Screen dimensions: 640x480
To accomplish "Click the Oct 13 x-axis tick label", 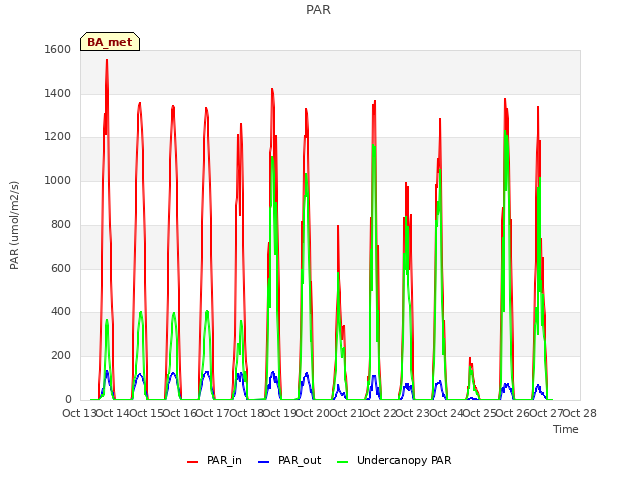I will click(x=79, y=413).
